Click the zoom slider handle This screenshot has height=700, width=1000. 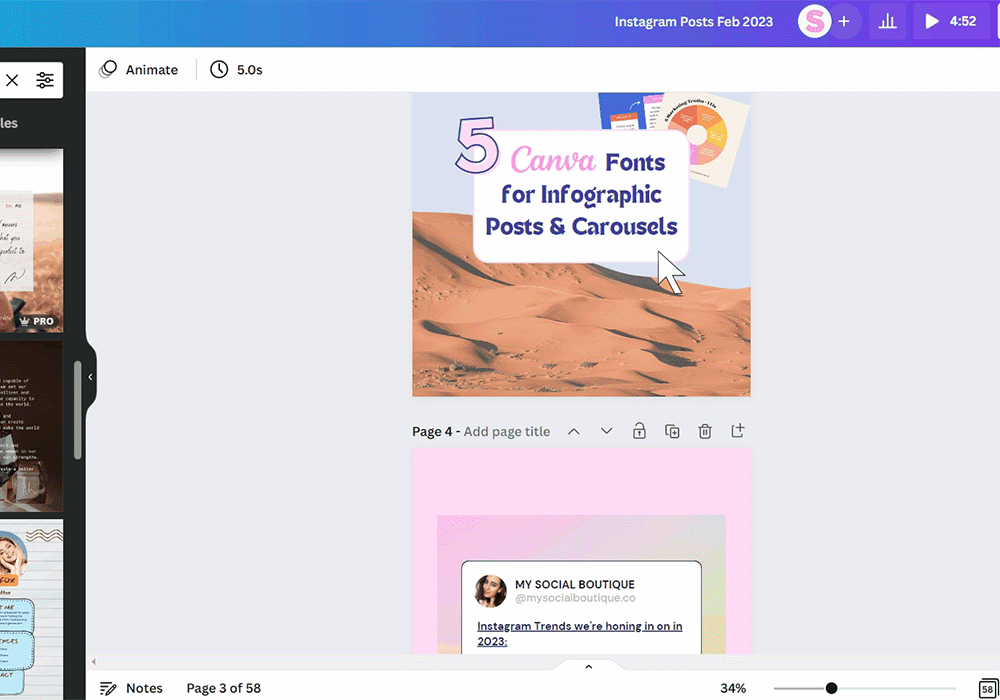831,688
